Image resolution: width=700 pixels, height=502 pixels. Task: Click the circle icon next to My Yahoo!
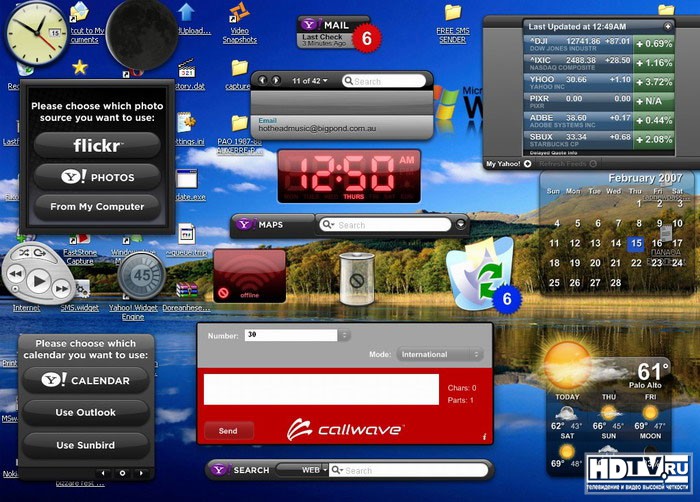pyautogui.click(x=527, y=164)
